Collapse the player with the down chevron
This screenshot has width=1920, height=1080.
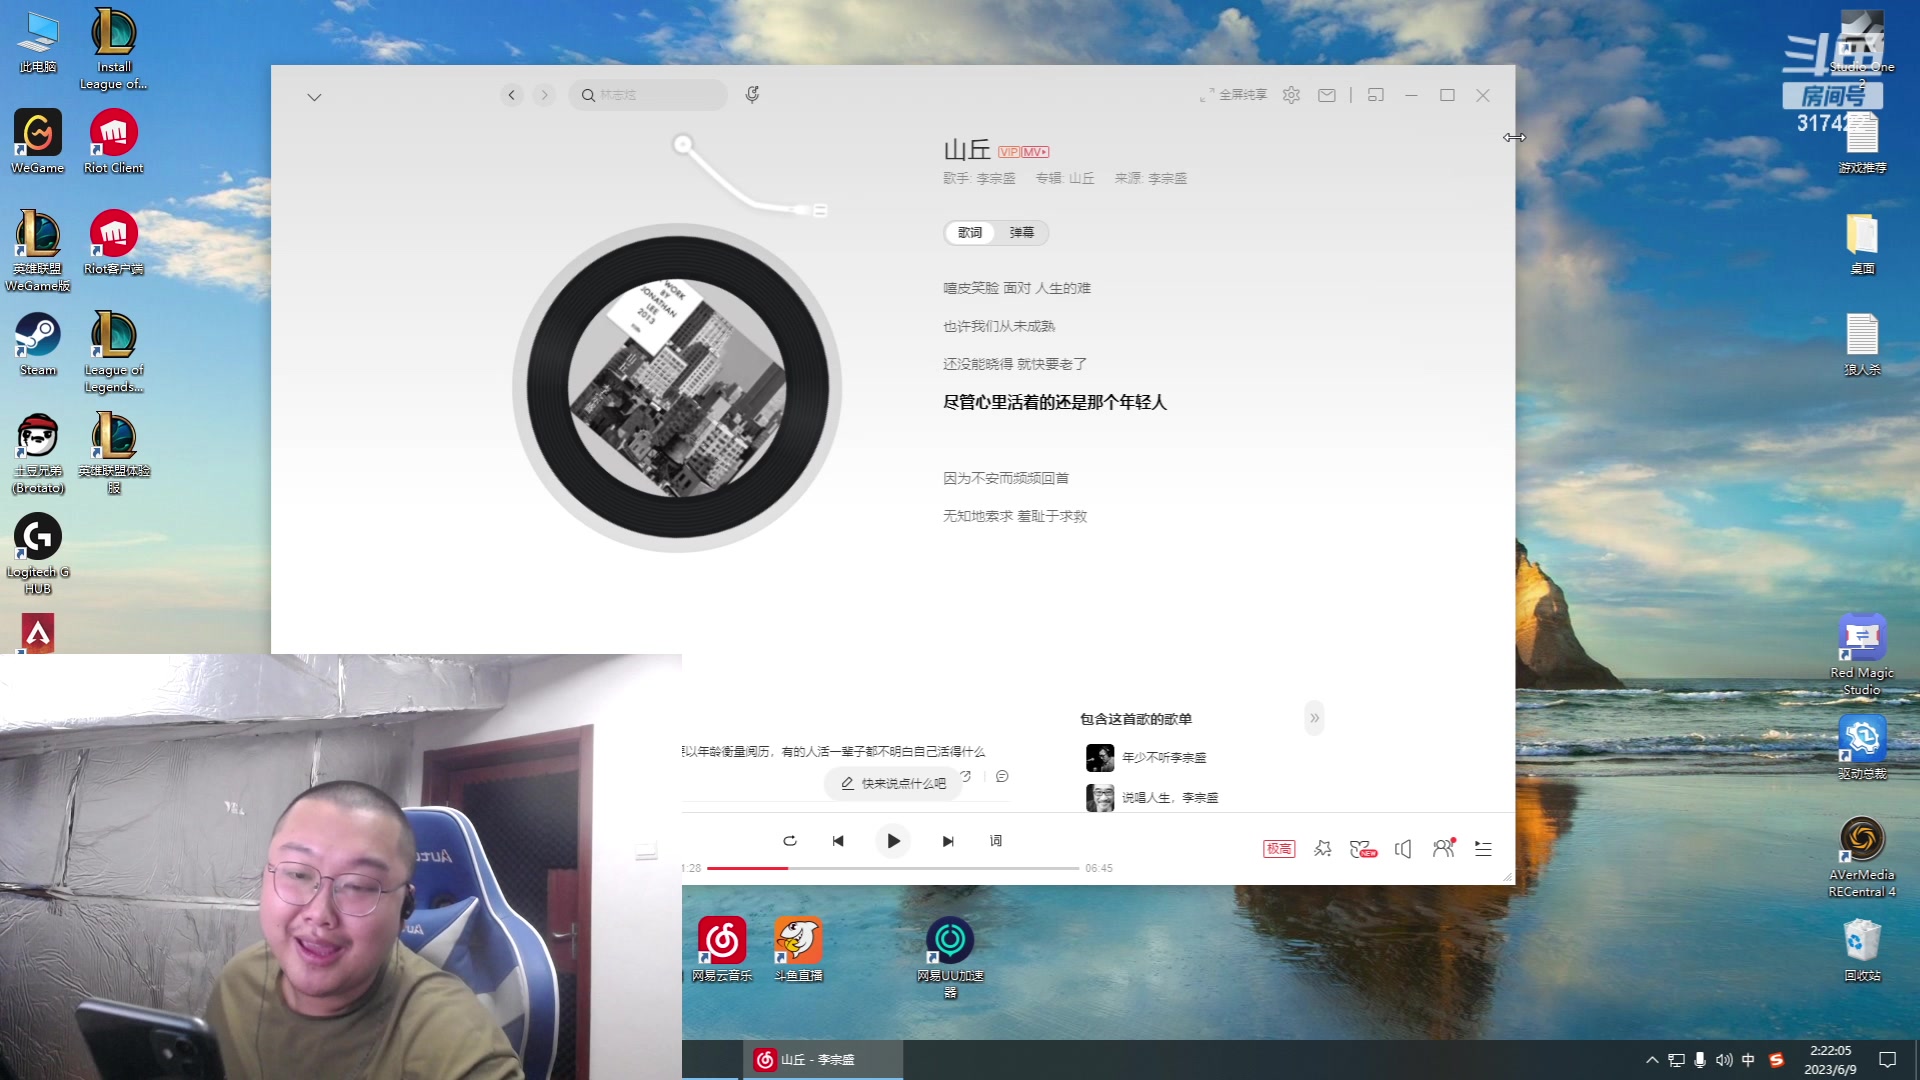click(x=314, y=95)
